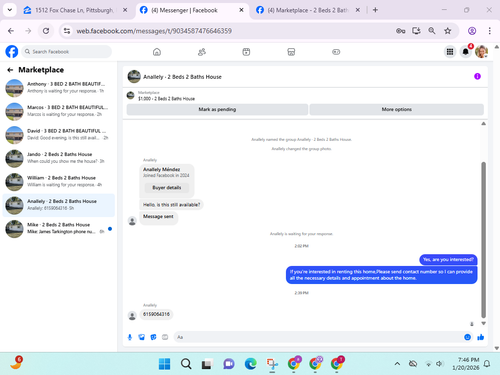Open Microsoft Edge from the taskbar

pyautogui.click(x=250, y=364)
